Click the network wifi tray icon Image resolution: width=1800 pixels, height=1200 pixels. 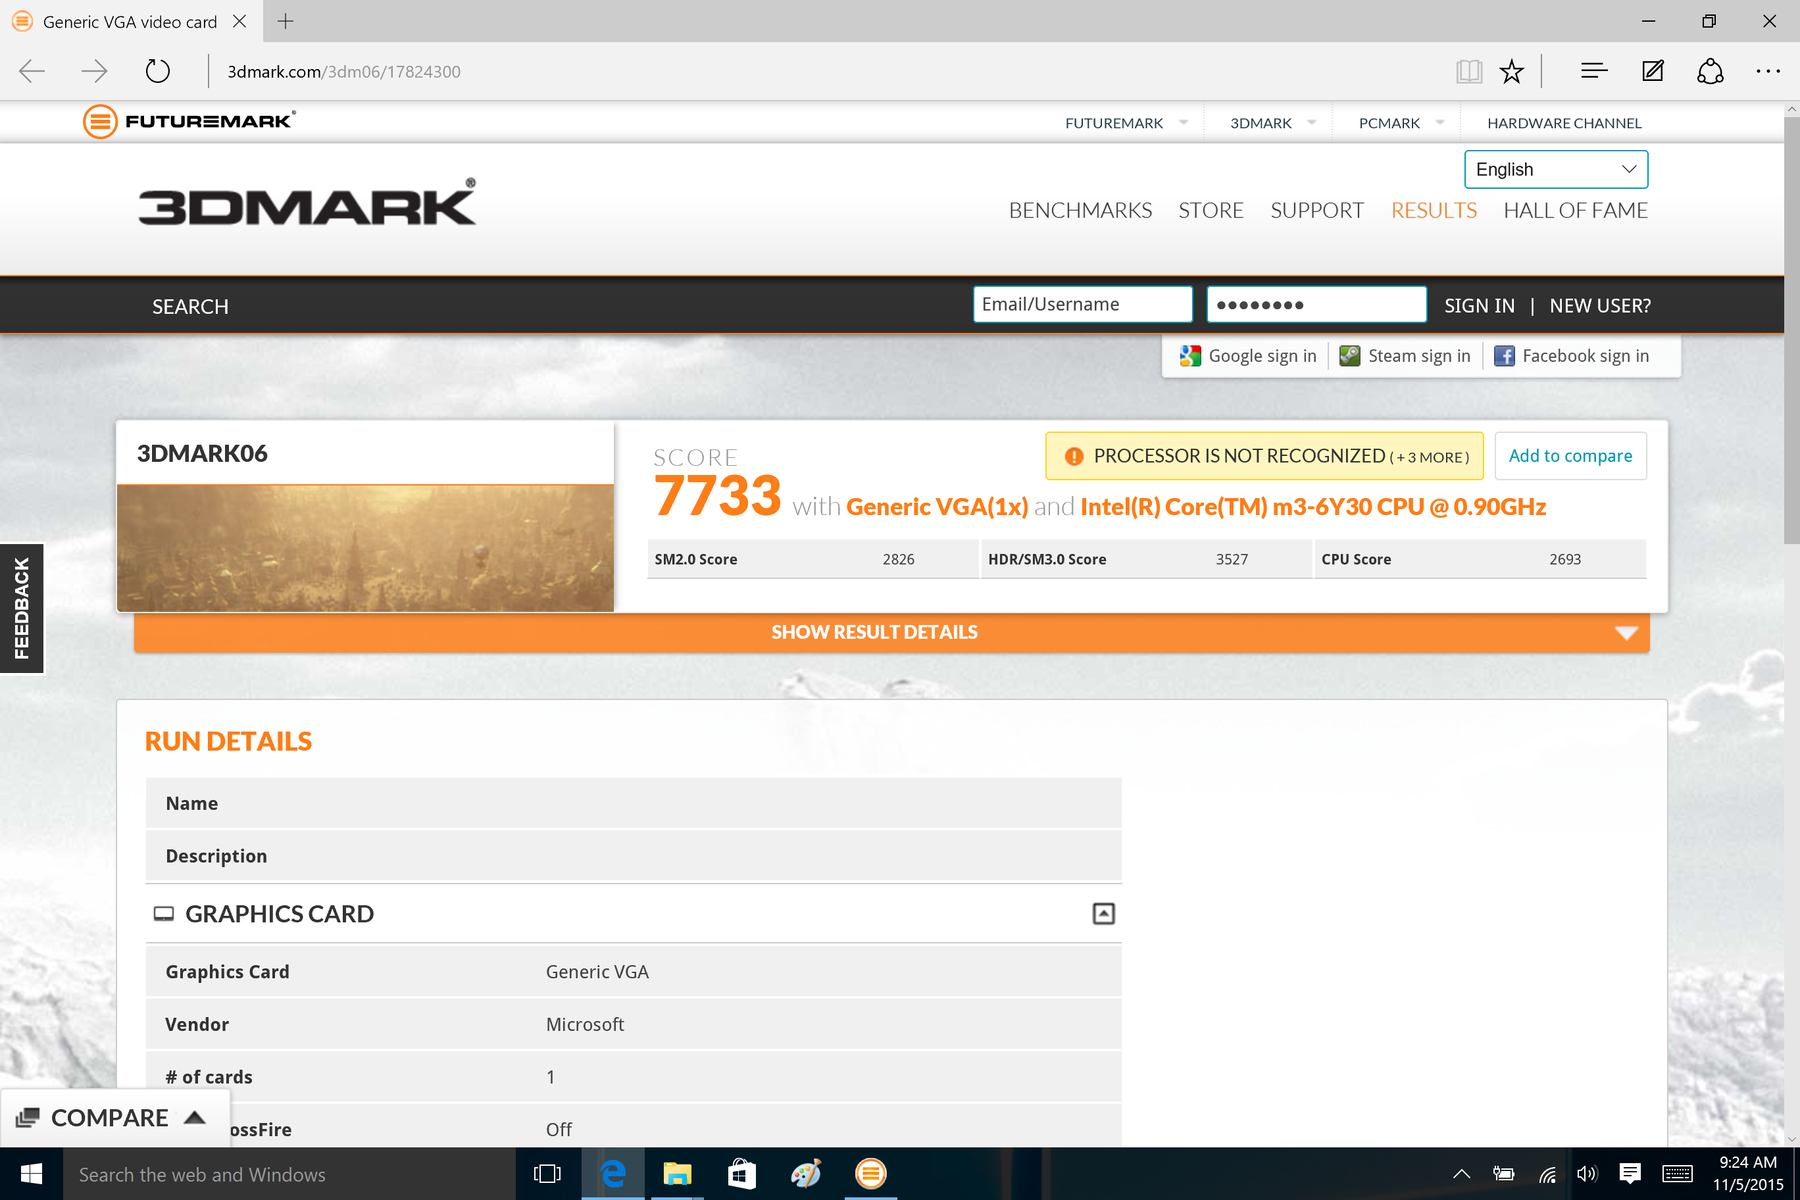[1547, 1174]
